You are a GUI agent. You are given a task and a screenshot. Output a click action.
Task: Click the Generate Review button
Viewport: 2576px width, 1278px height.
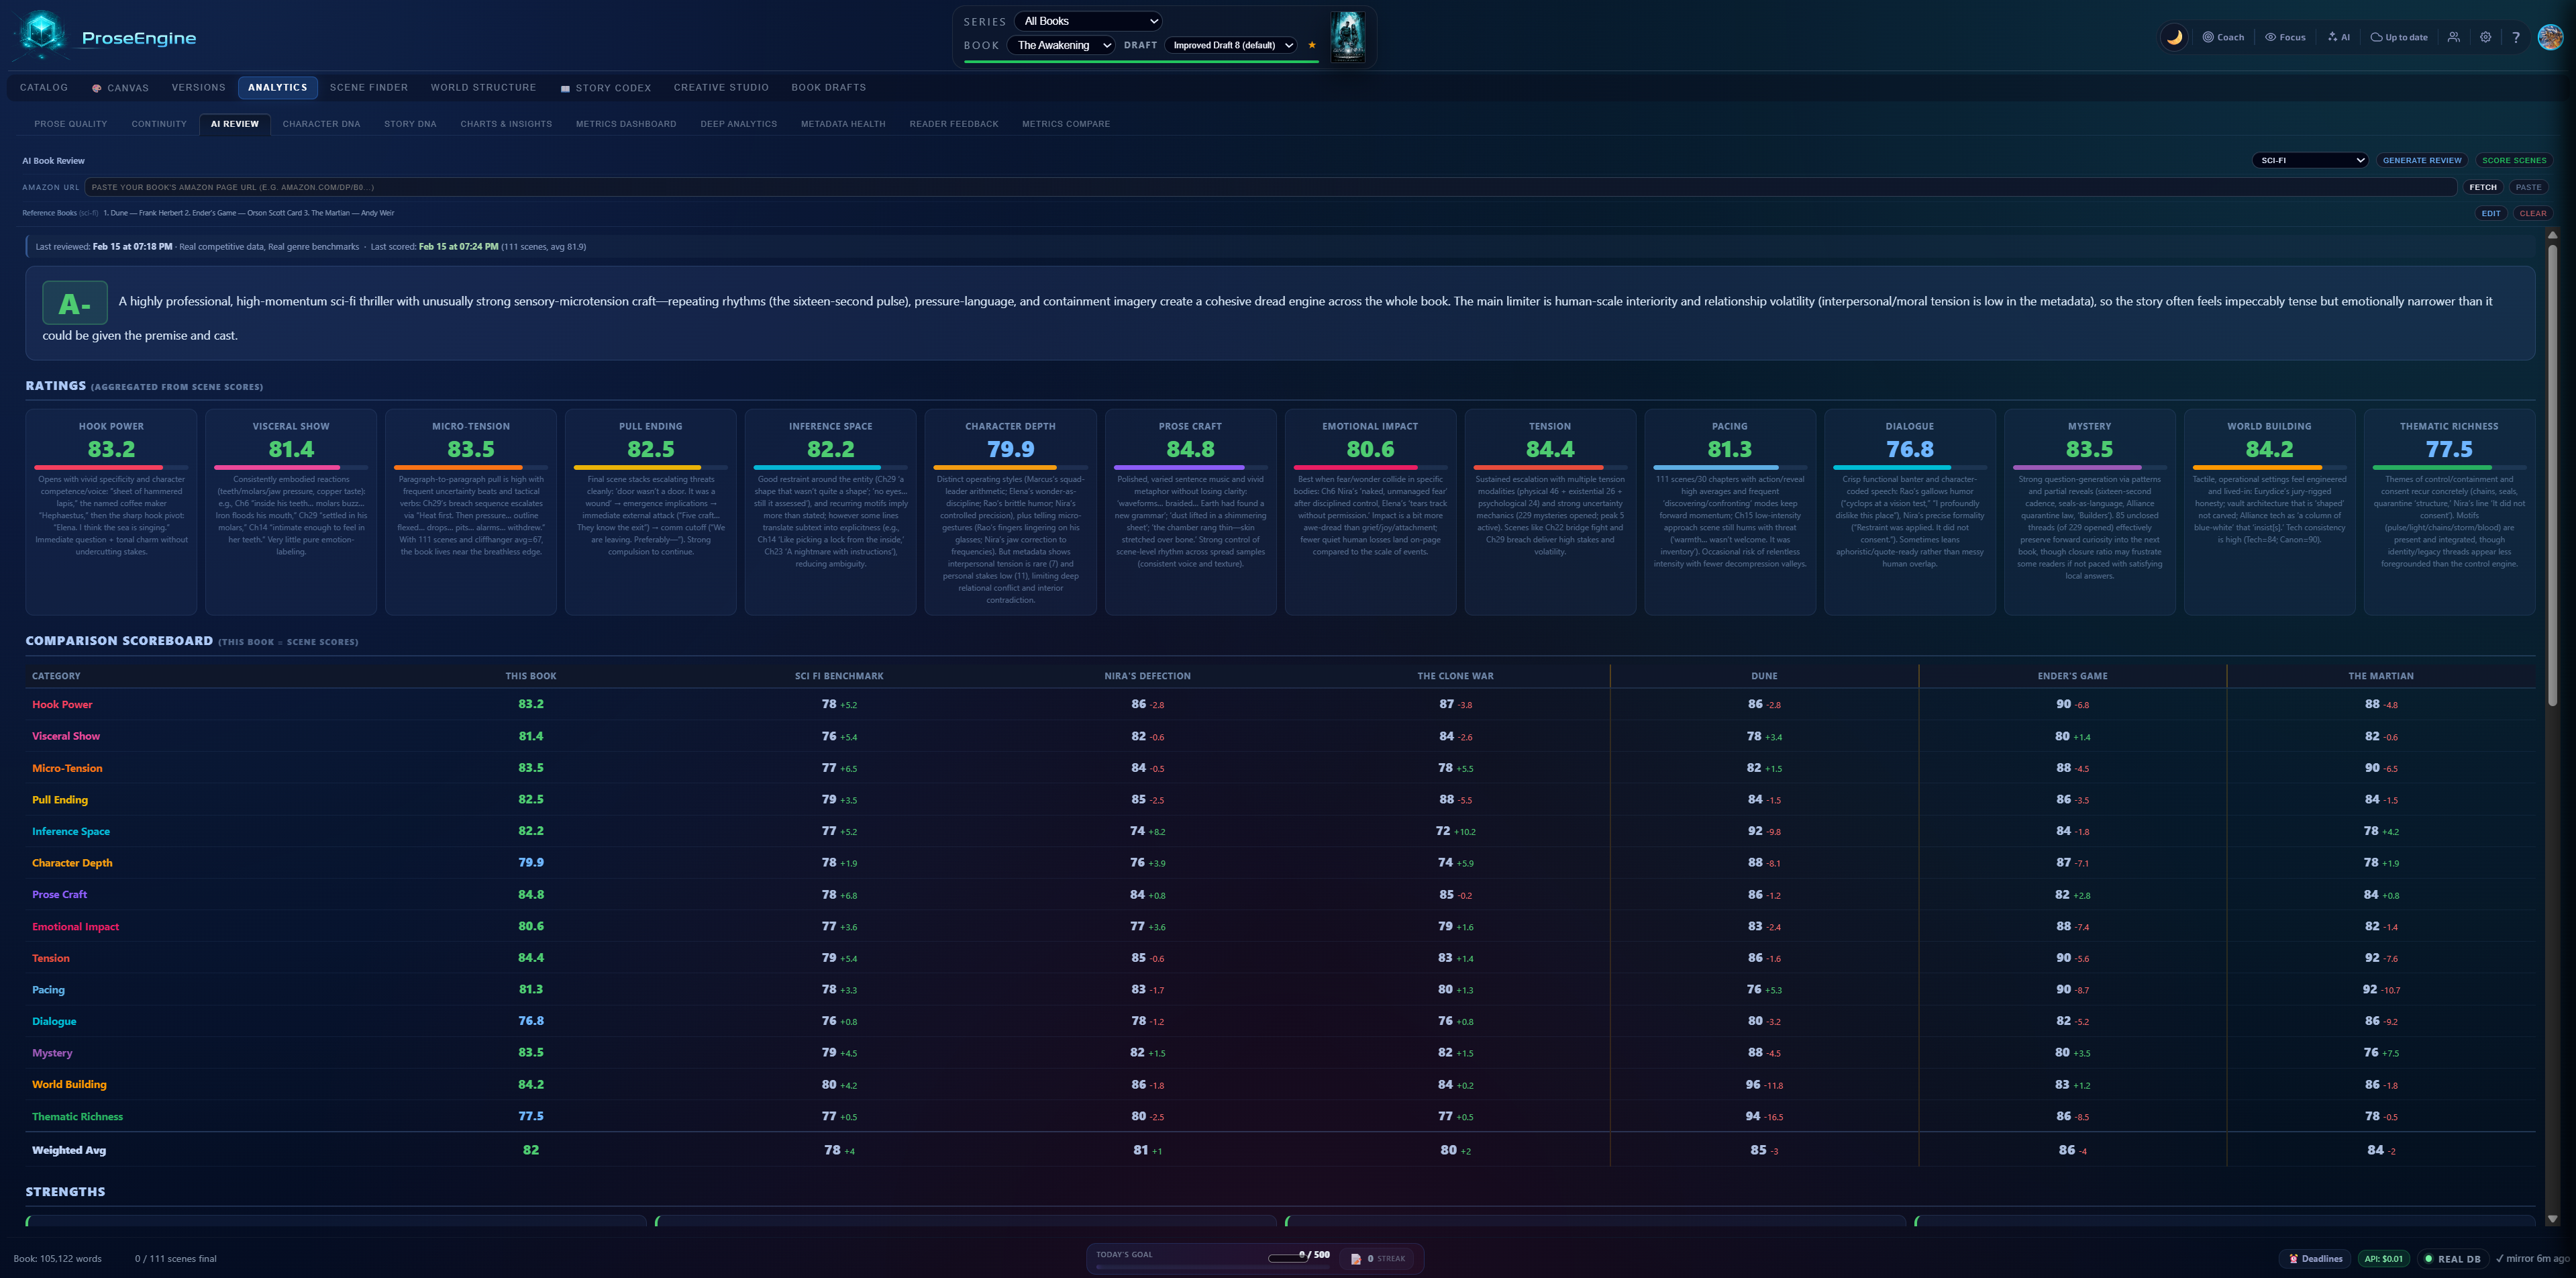(2421, 160)
